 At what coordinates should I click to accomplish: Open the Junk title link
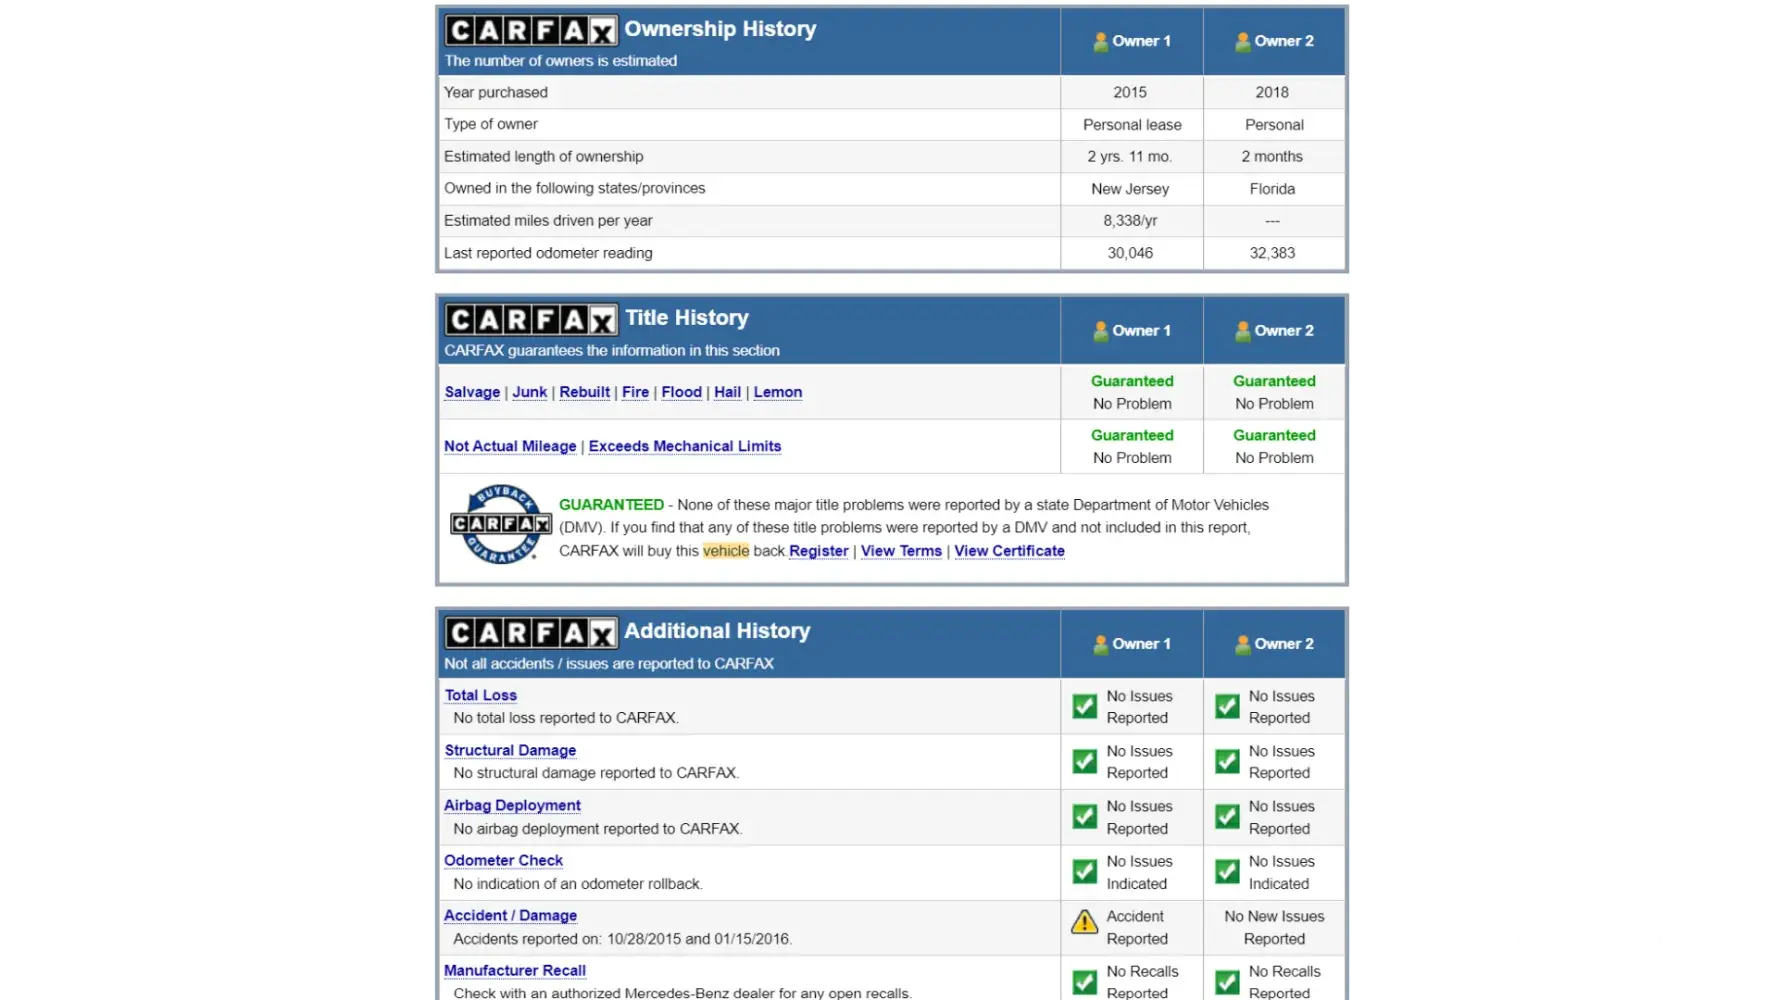(x=530, y=392)
